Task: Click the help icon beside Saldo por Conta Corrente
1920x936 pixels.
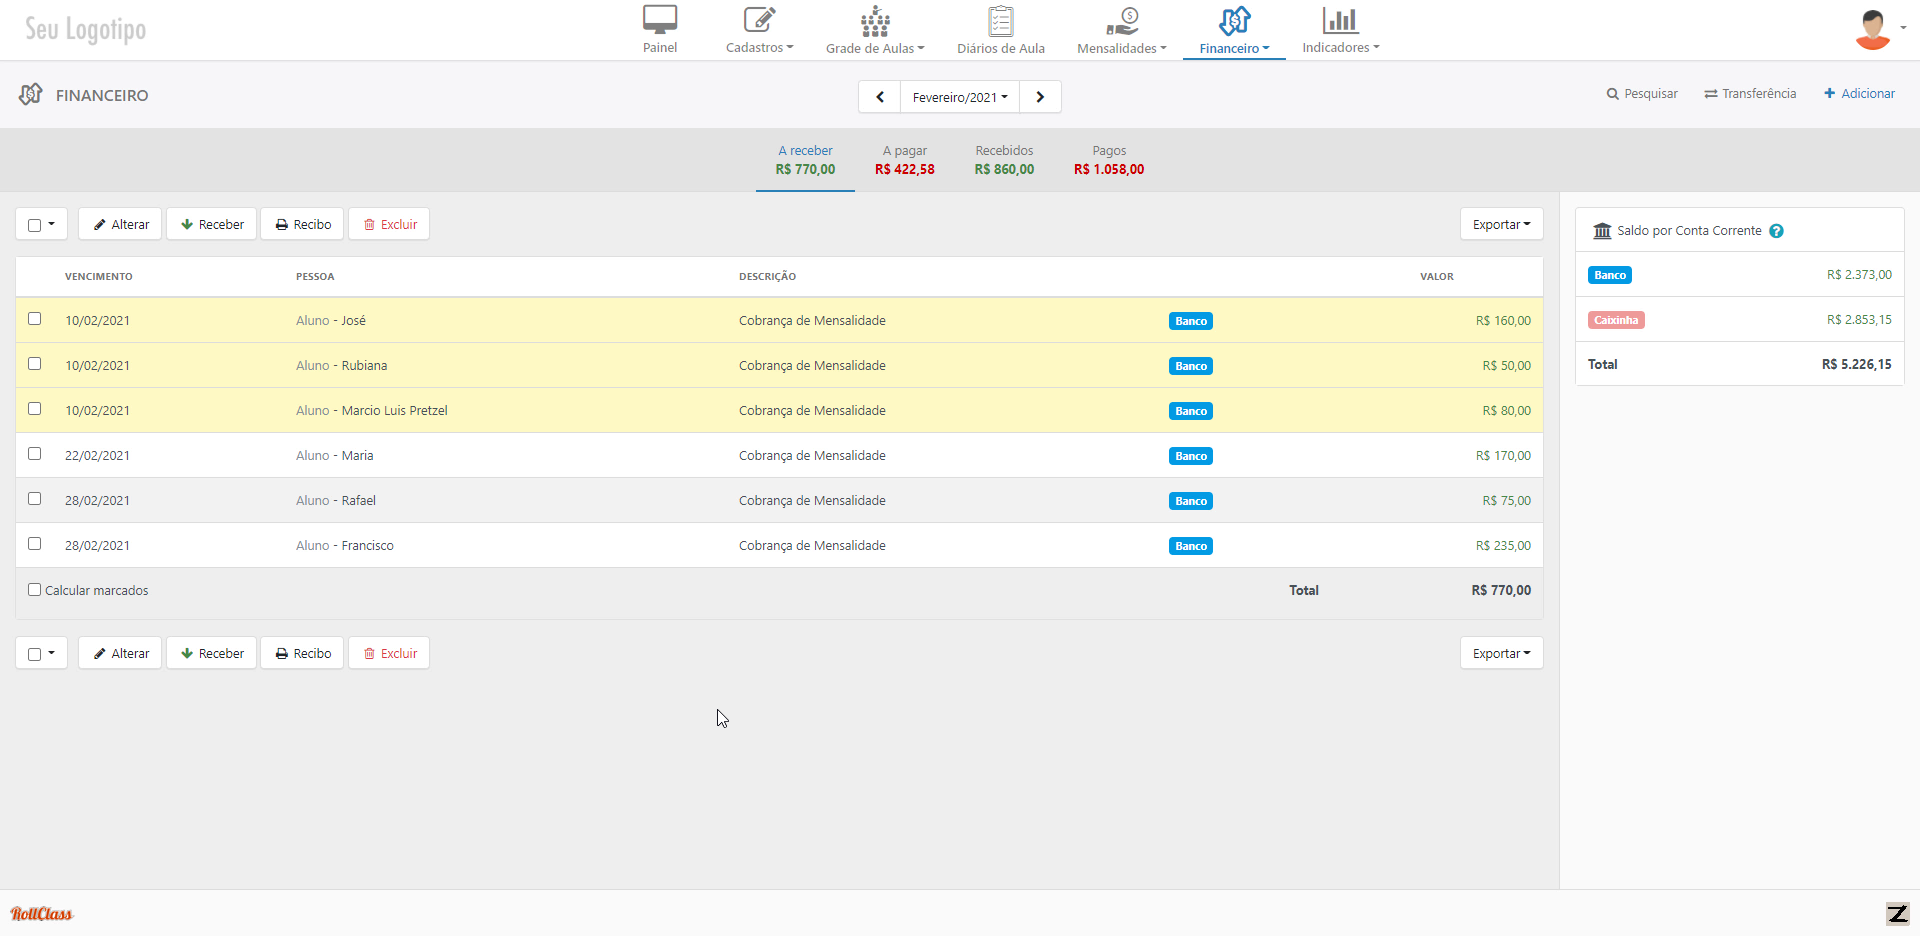Action: click(x=1776, y=231)
